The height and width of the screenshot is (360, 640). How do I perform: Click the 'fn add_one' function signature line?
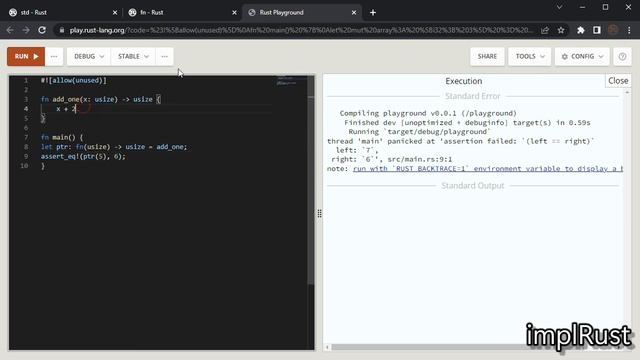tap(100, 99)
